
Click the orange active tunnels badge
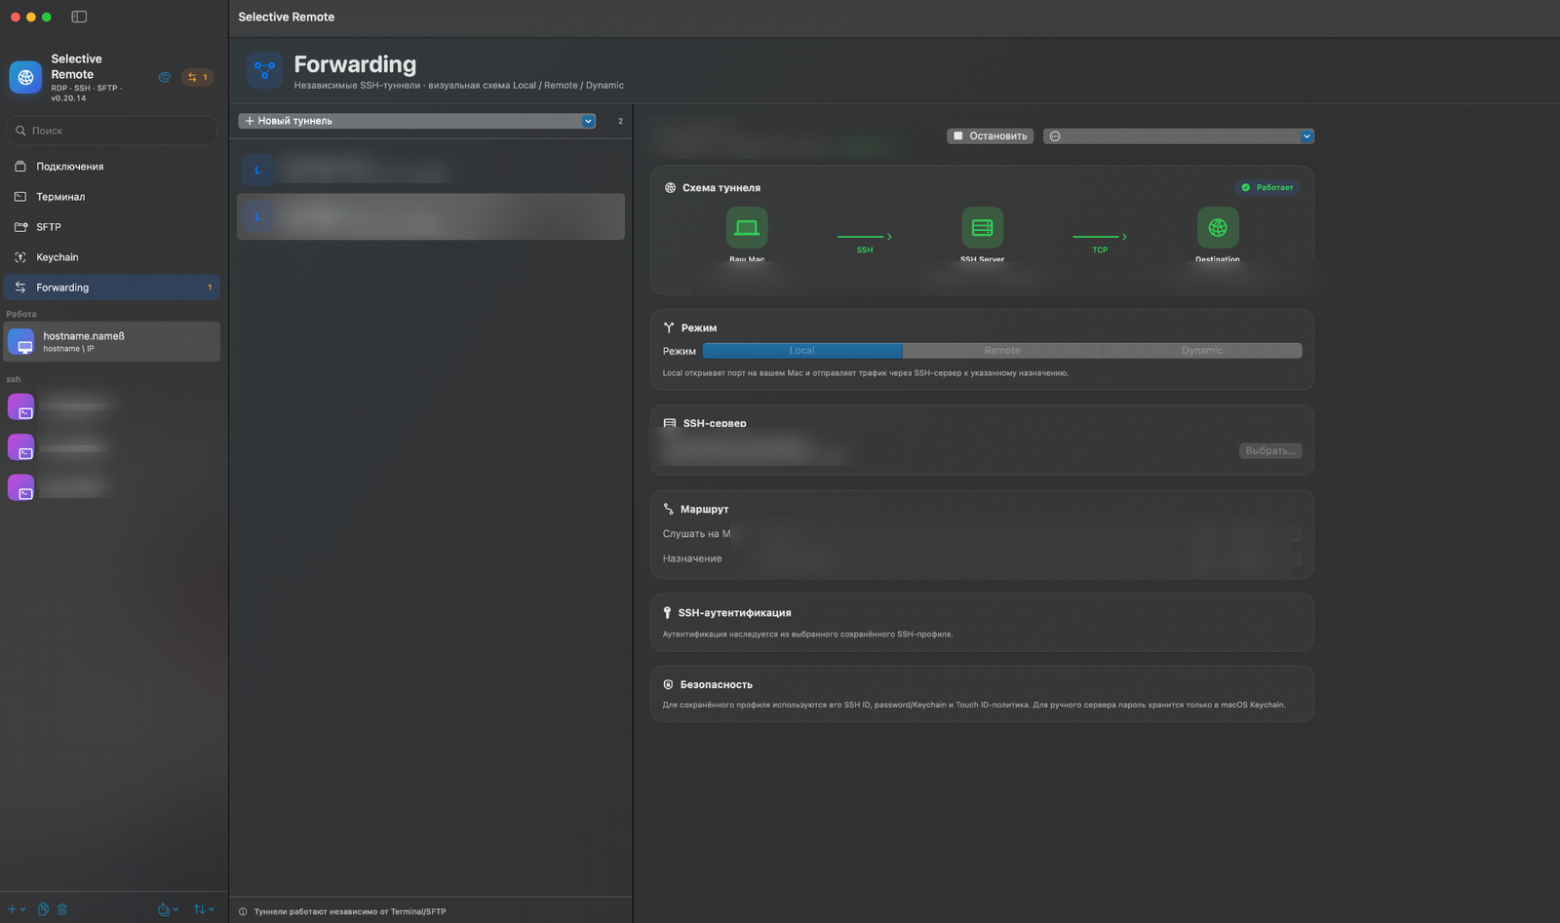click(x=197, y=77)
